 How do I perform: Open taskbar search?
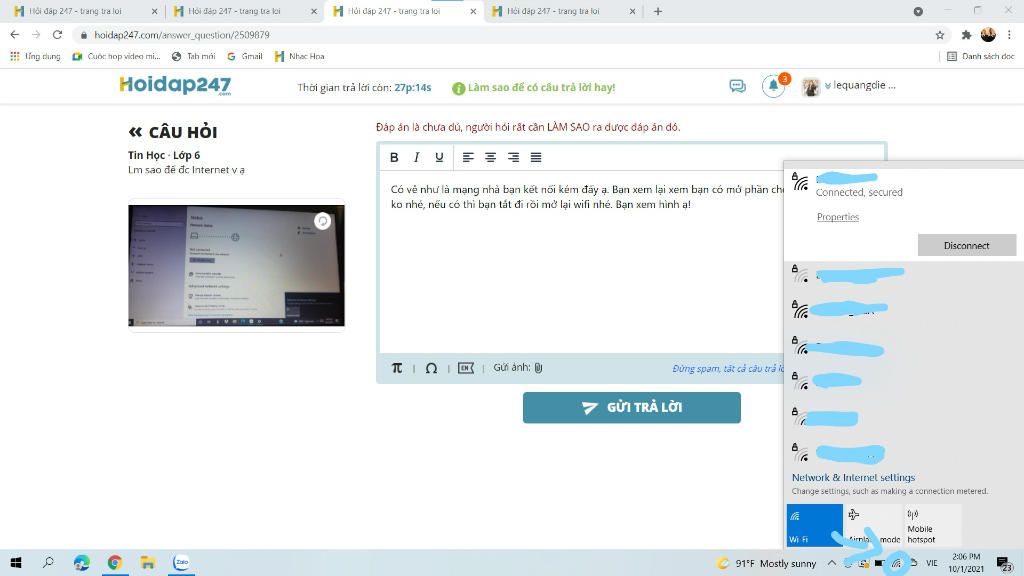click(48, 562)
